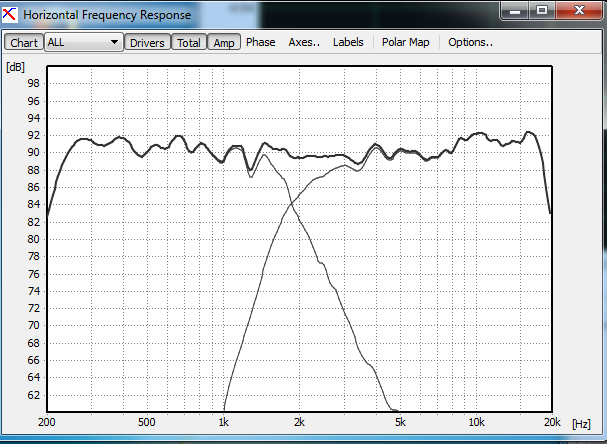Toggle the Labels option
Image resolution: width=607 pixels, height=444 pixels.
[348, 43]
